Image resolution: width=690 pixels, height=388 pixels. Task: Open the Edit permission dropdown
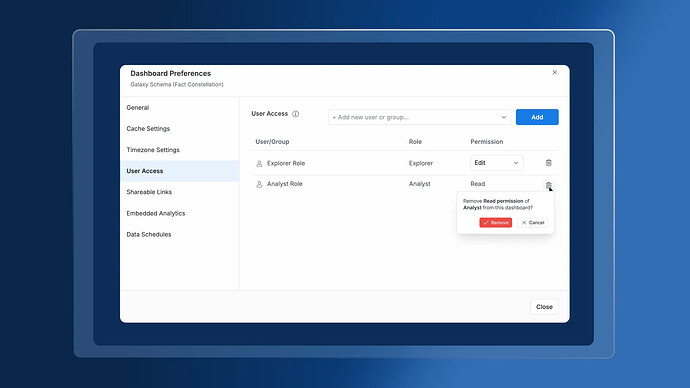(497, 163)
